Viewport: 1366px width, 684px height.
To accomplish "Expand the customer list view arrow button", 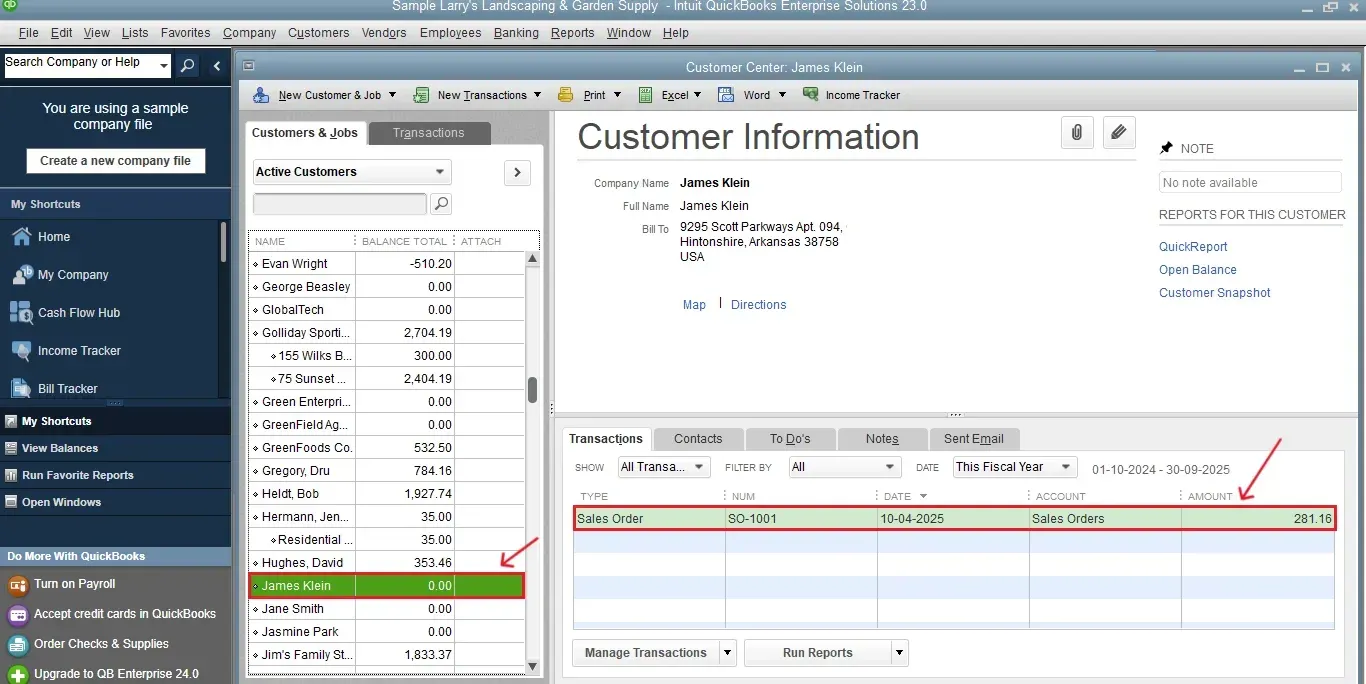I will tap(517, 172).
